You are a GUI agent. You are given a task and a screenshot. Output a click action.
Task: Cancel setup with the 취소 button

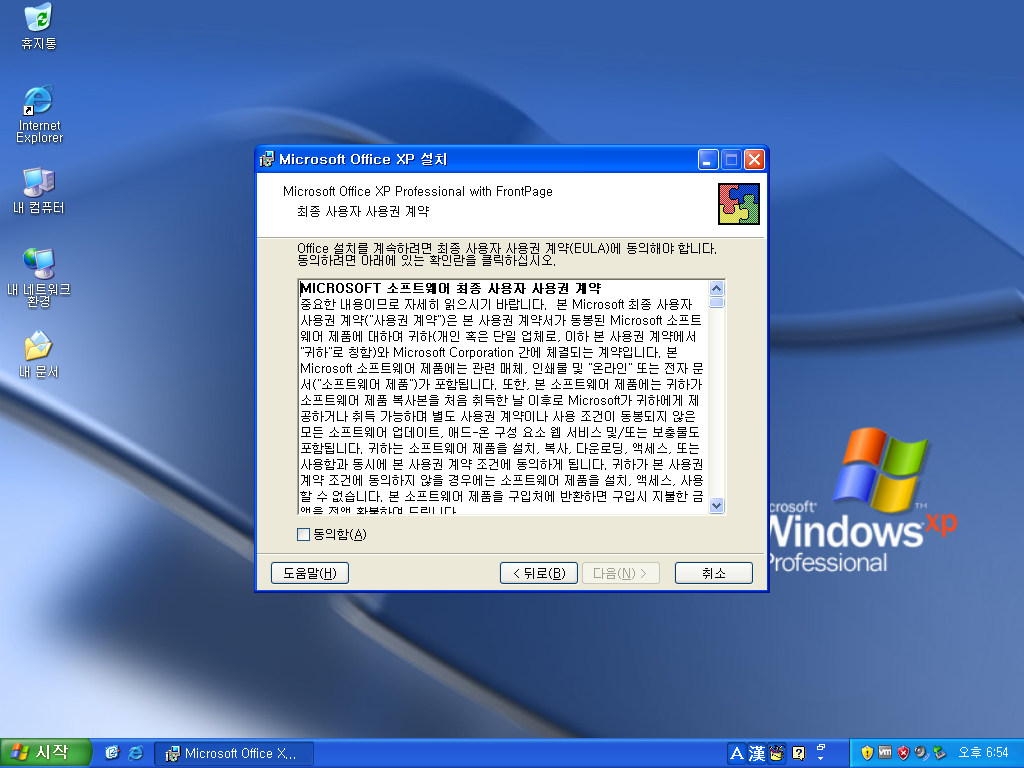pos(714,573)
